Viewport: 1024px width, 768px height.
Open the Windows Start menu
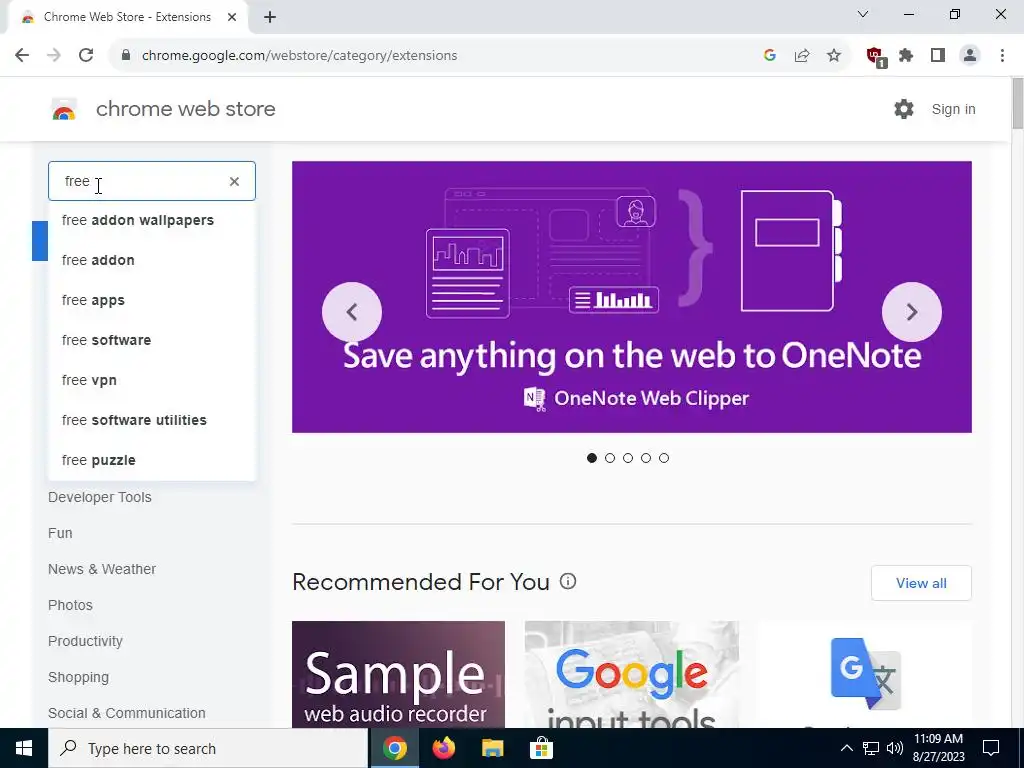[x=24, y=748]
